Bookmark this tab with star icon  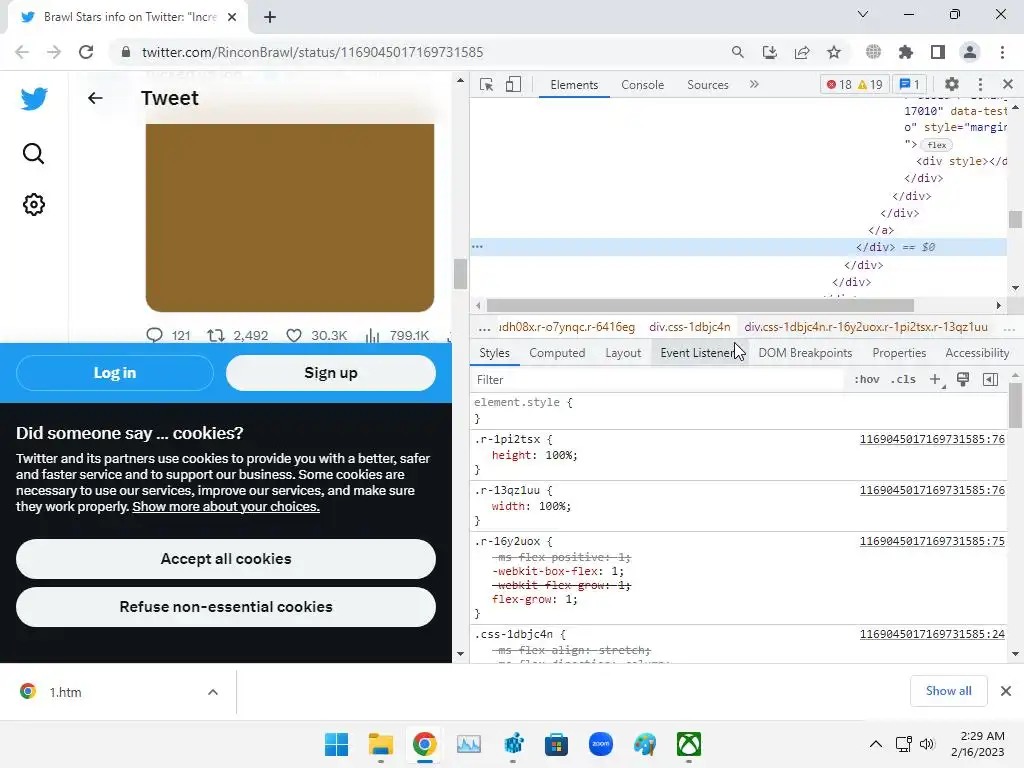(x=834, y=52)
